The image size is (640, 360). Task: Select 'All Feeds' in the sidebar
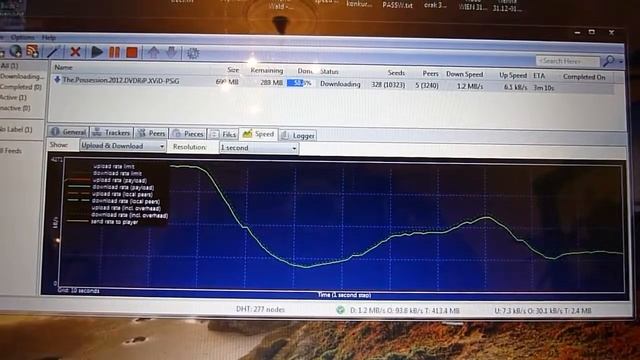point(11,151)
